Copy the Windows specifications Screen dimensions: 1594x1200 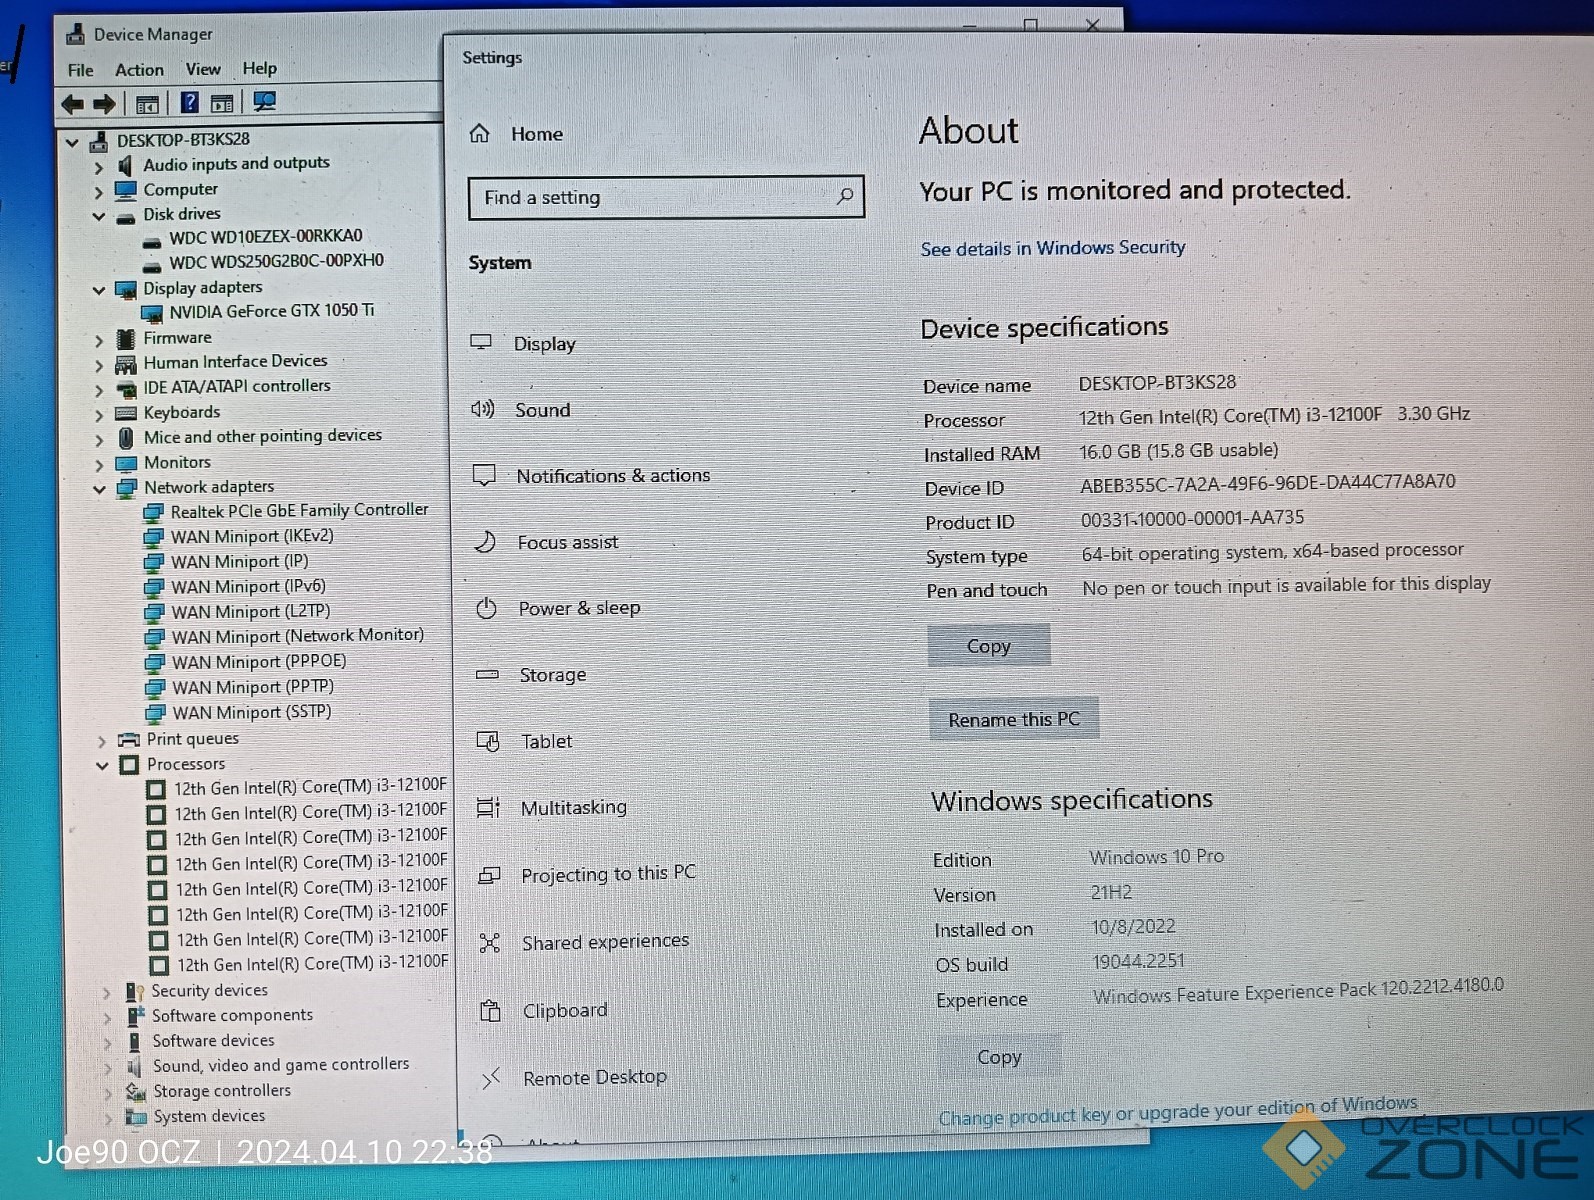click(1000, 1057)
